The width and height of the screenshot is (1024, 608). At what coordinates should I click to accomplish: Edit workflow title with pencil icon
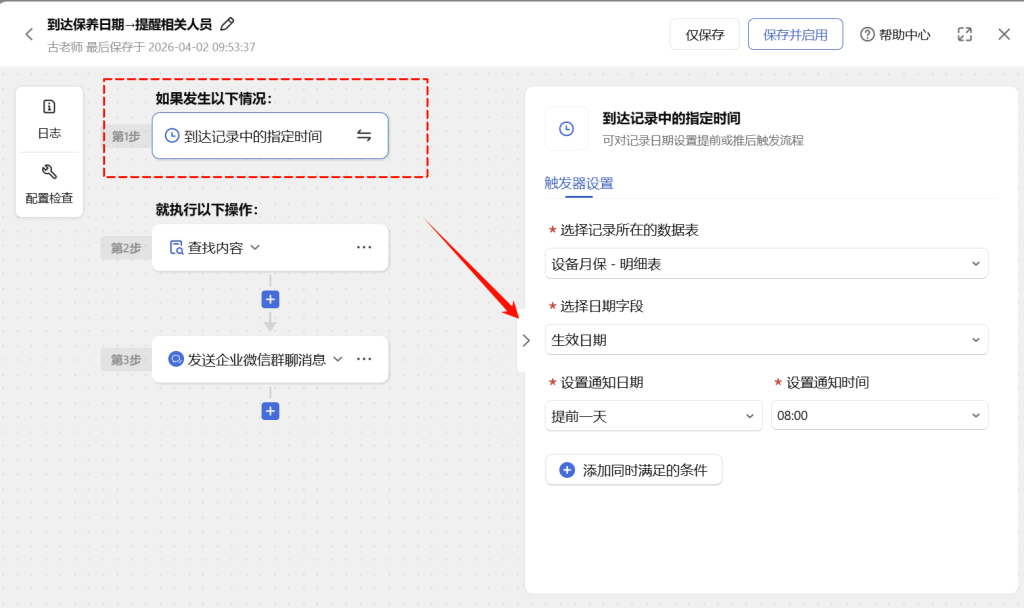(x=227, y=24)
